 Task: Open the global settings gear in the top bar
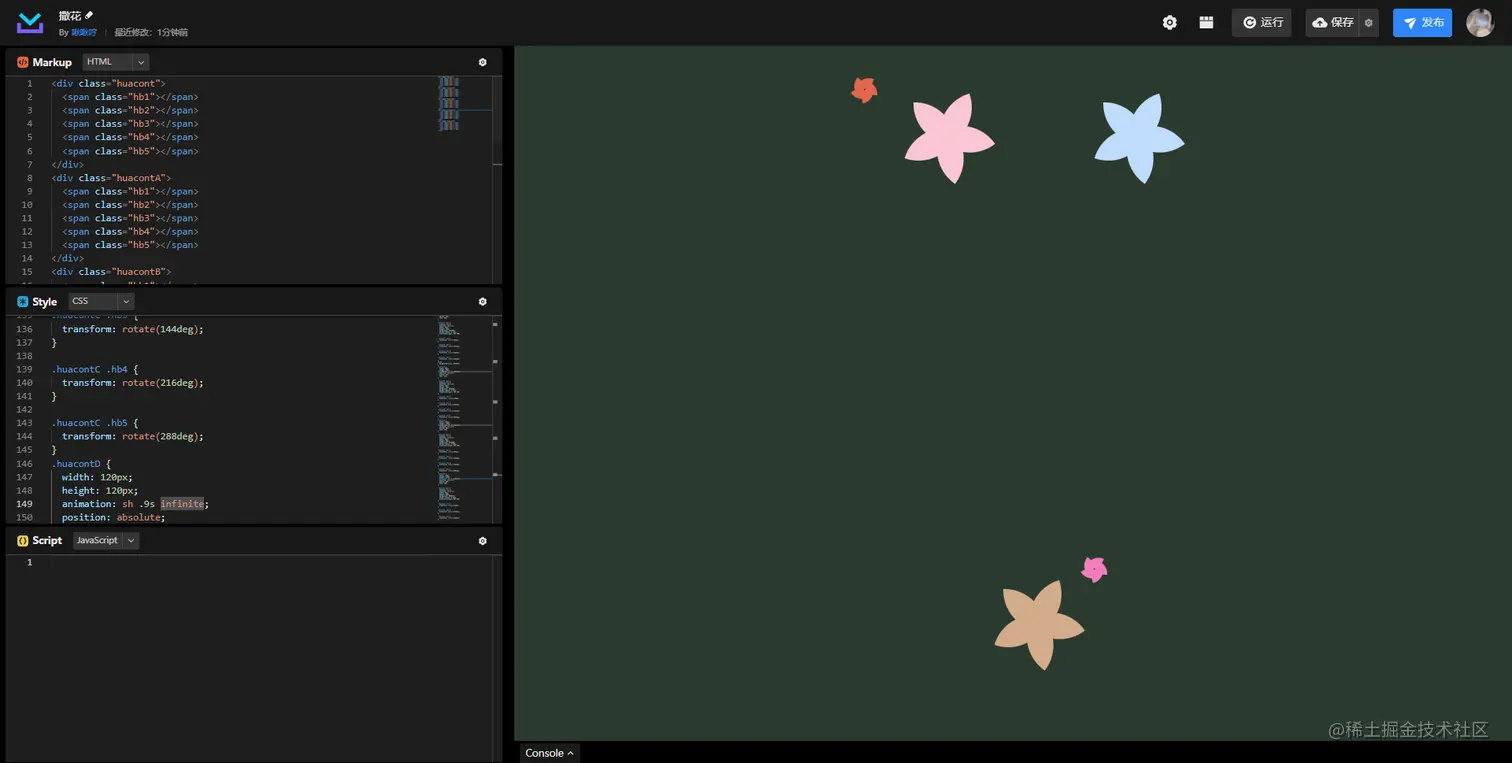(x=1170, y=22)
